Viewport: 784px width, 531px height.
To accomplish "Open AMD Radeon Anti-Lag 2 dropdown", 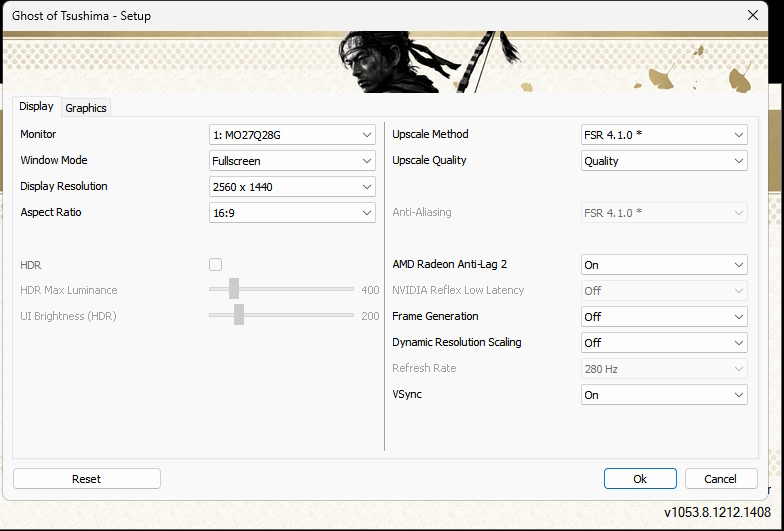I will click(664, 265).
